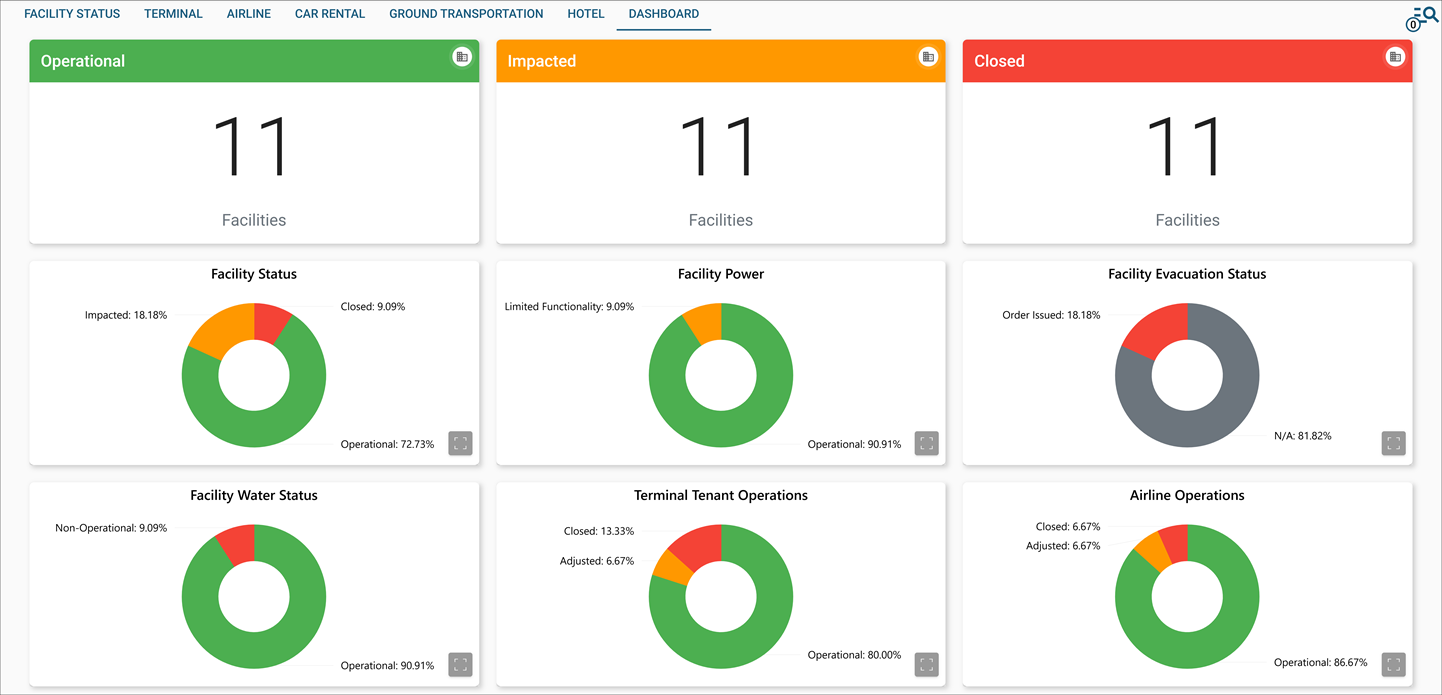
Task: Select the AIRLINE tab
Action: [248, 13]
